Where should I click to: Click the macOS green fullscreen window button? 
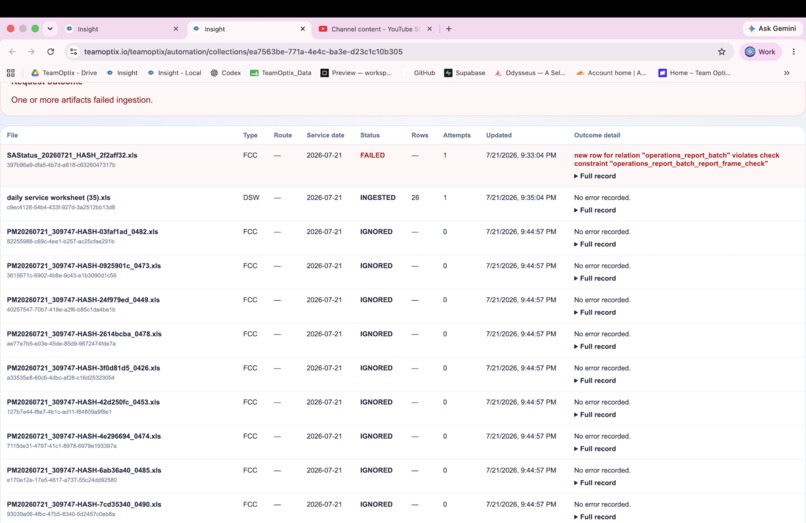pos(35,29)
